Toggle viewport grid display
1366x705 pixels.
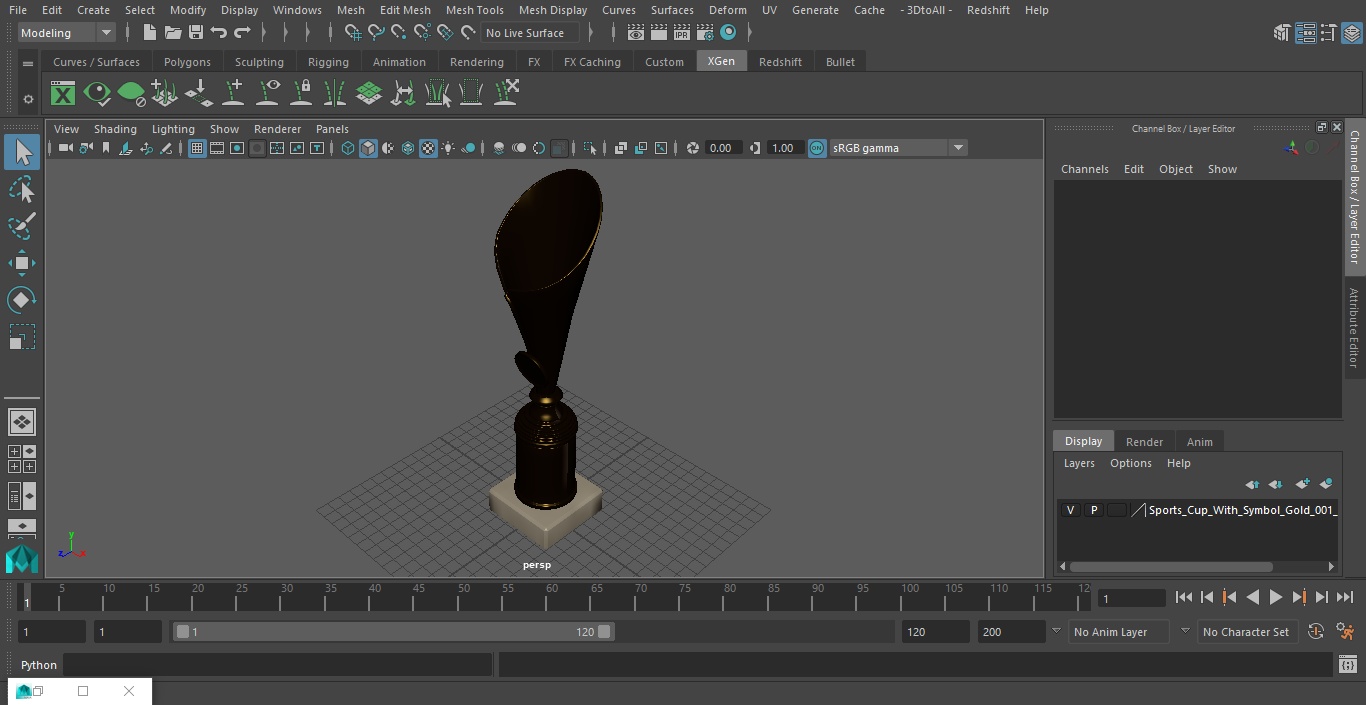click(197, 148)
